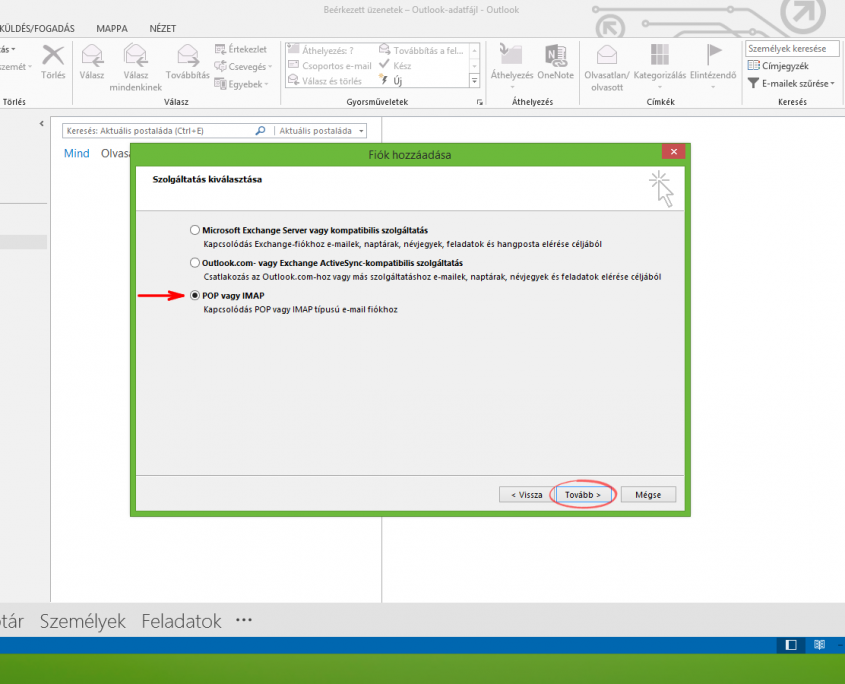Click the Továbbítás forward icon
This screenshot has width=845, height=684.
(x=187, y=56)
